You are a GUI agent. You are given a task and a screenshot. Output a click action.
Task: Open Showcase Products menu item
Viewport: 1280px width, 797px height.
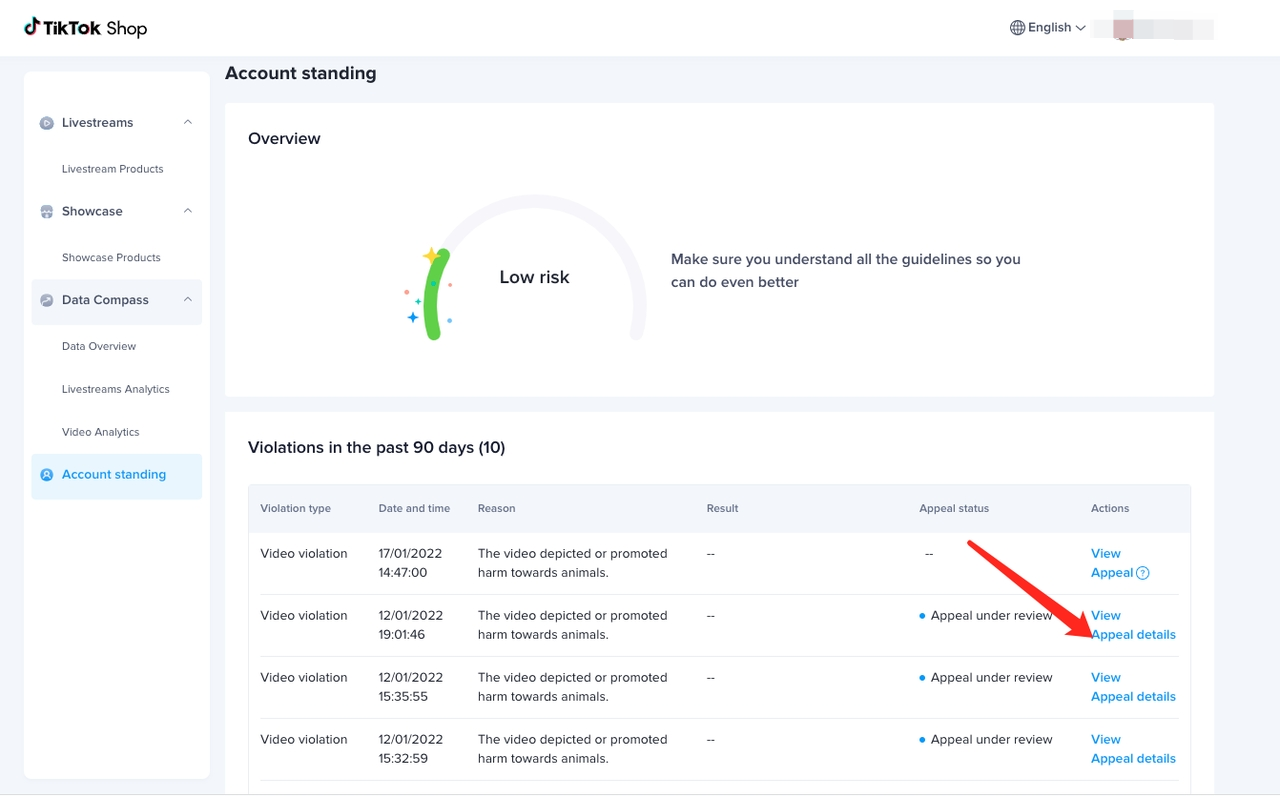click(111, 257)
